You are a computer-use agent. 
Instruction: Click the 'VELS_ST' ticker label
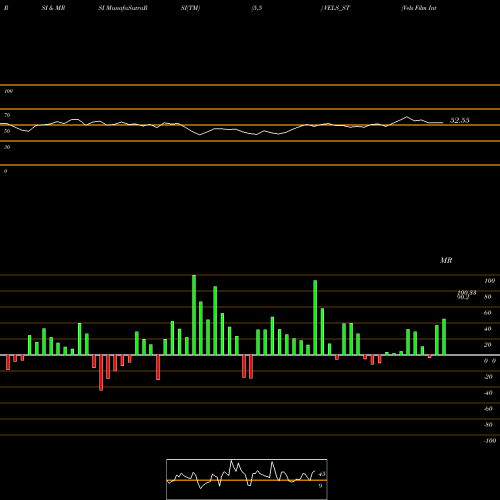click(337, 8)
